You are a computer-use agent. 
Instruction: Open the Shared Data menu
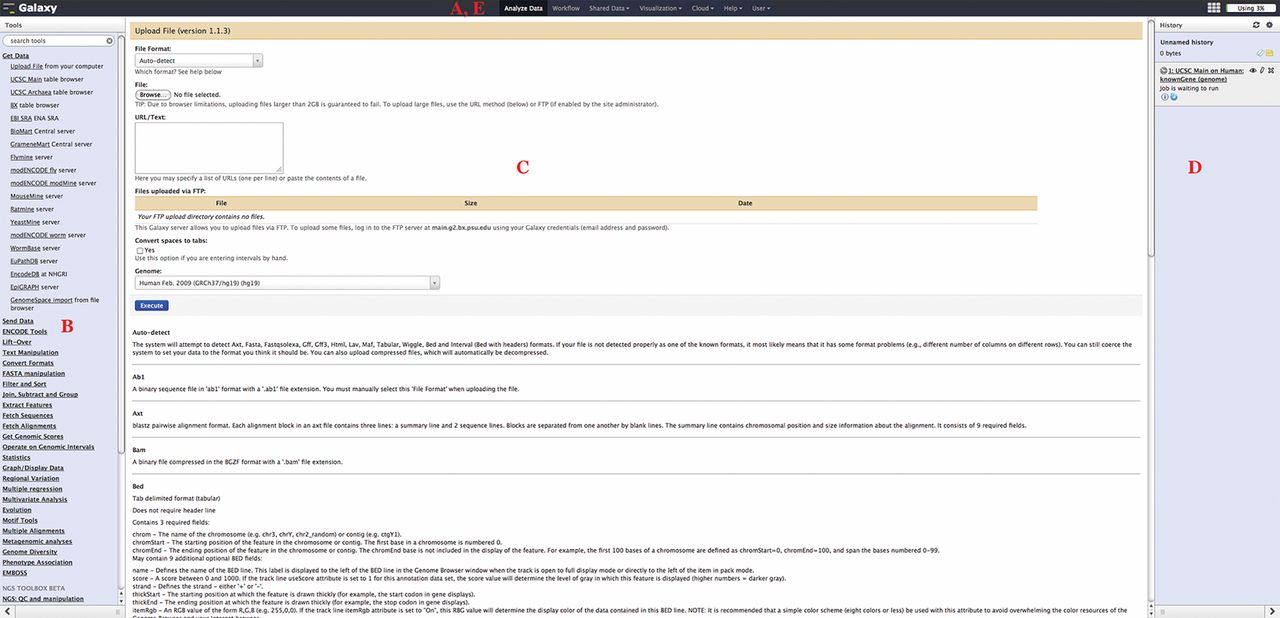click(609, 8)
